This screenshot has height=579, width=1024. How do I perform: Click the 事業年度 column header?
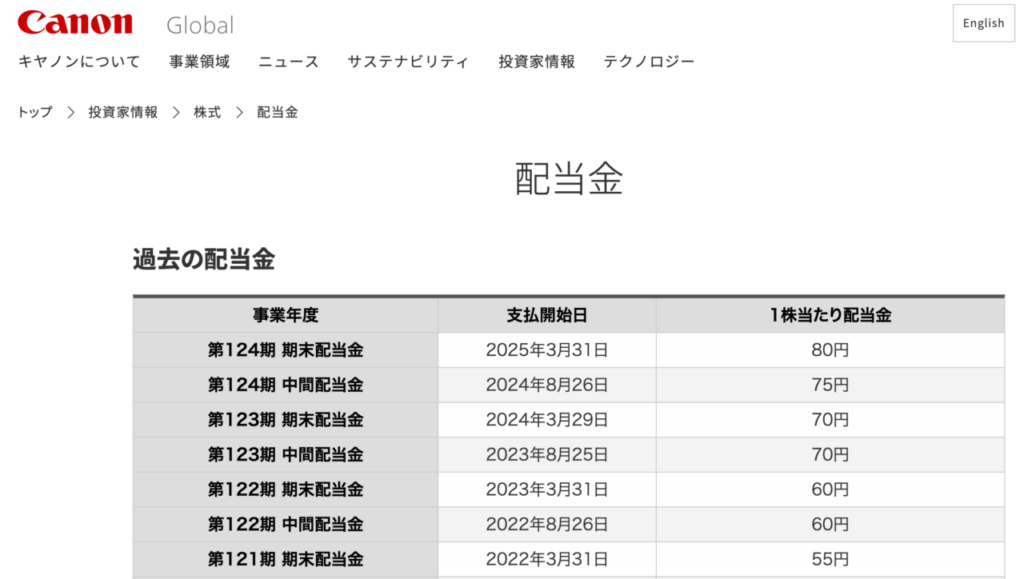(x=285, y=315)
